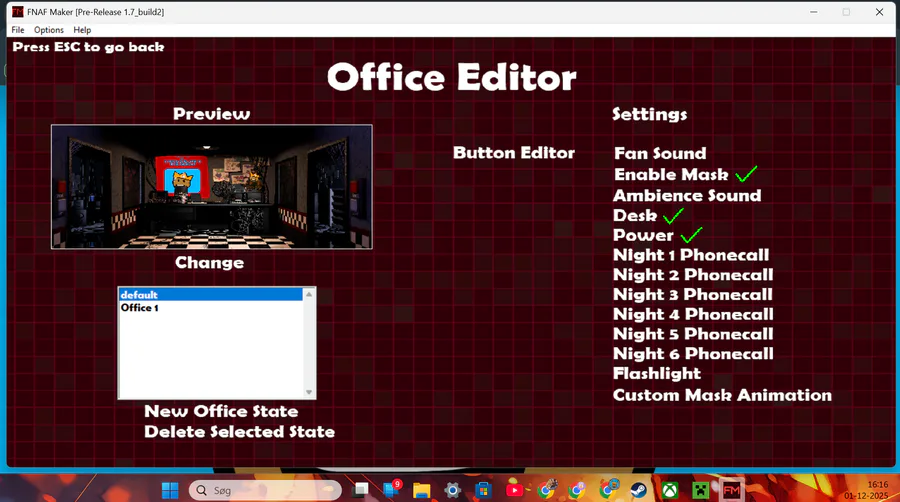Open Settings gear in taskbar

pyautogui.click(x=453, y=491)
